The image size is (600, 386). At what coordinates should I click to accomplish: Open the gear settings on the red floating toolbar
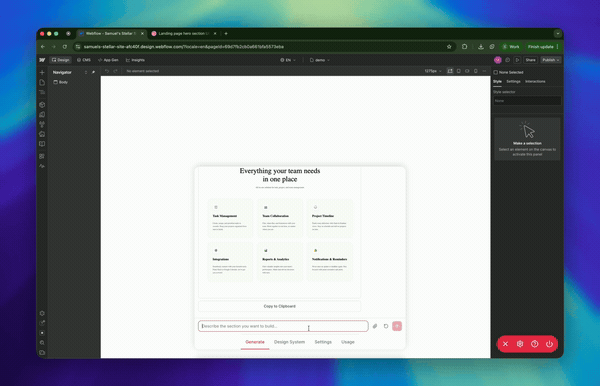click(520, 344)
